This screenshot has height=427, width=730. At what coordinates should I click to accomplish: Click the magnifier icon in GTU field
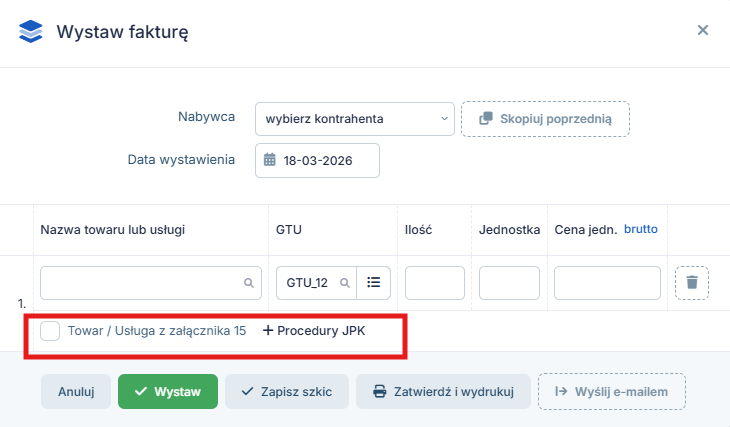coord(344,283)
